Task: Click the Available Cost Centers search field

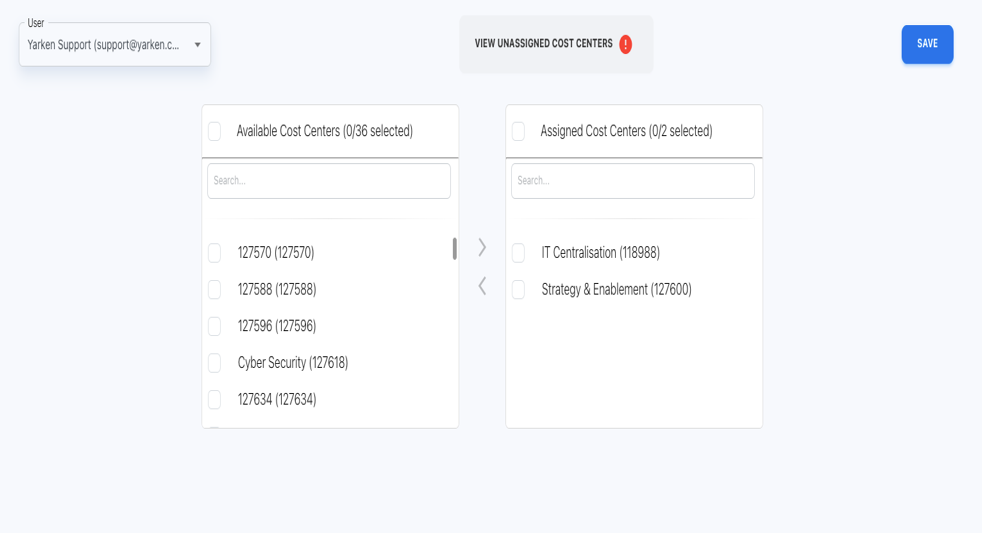Action: (x=328, y=181)
